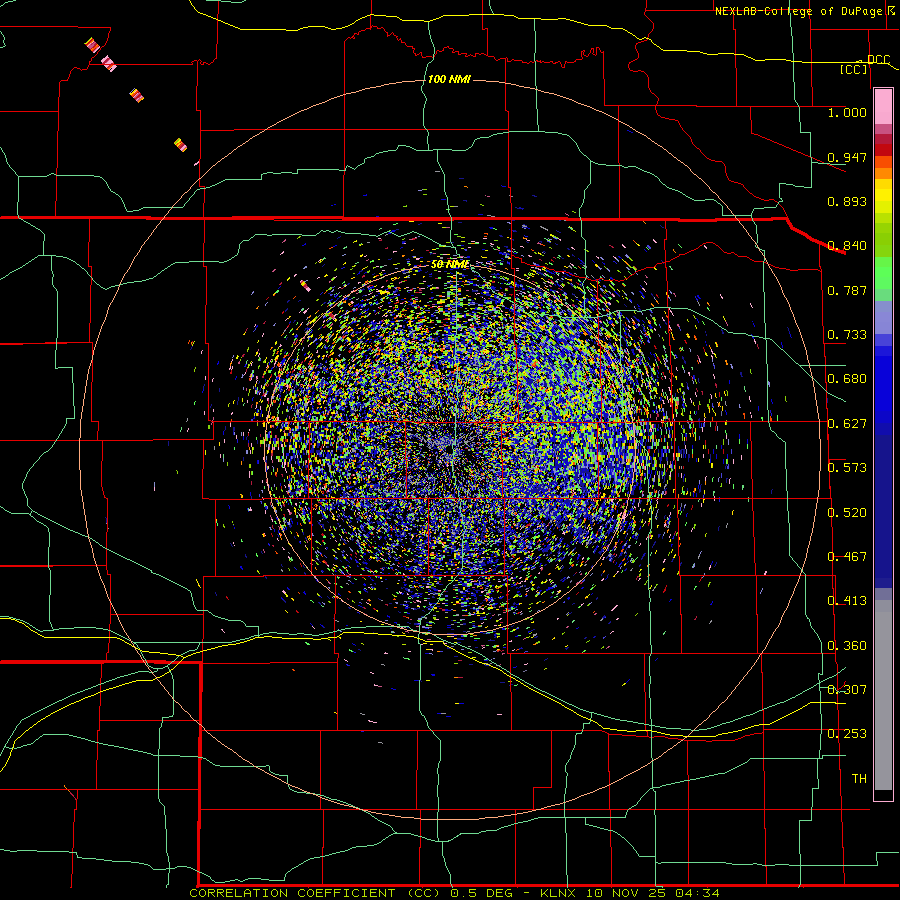Select the 0.307 legend value
Image resolution: width=900 pixels, height=900 pixels.
847,690
